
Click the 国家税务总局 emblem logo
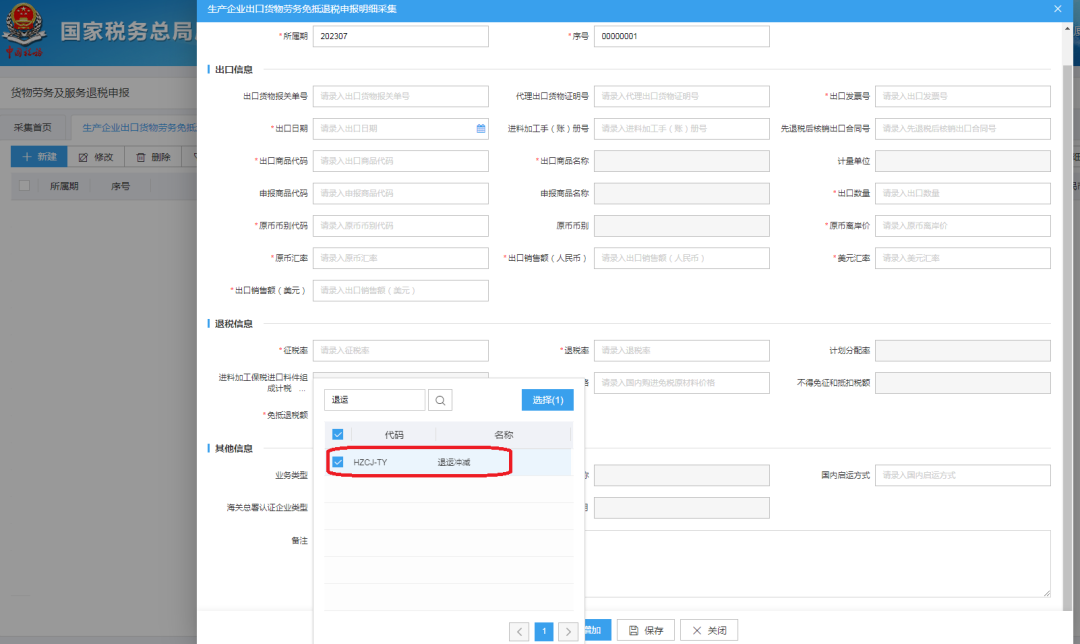25,31
